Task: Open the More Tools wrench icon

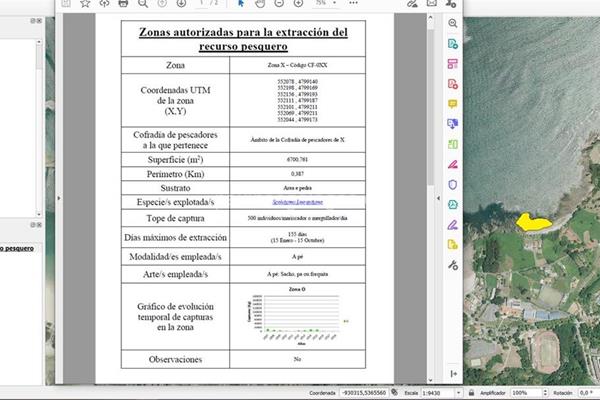Action: pyautogui.click(x=453, y=265)
